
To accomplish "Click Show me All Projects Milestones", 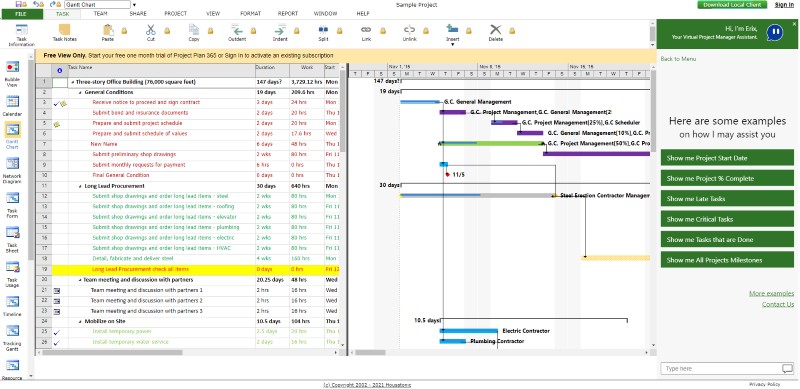I will [x=727, y=260].
